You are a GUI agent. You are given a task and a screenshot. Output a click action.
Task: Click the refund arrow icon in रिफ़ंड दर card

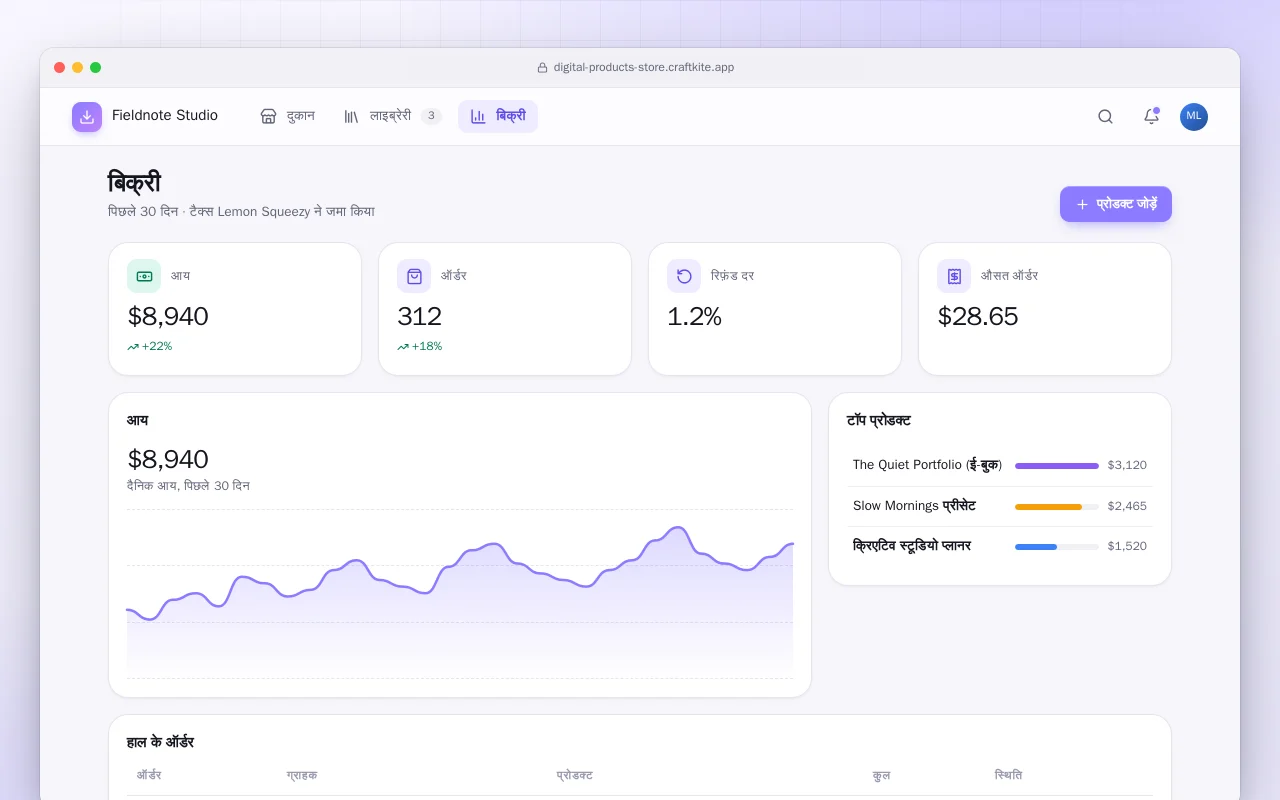(x=684, y=276)
